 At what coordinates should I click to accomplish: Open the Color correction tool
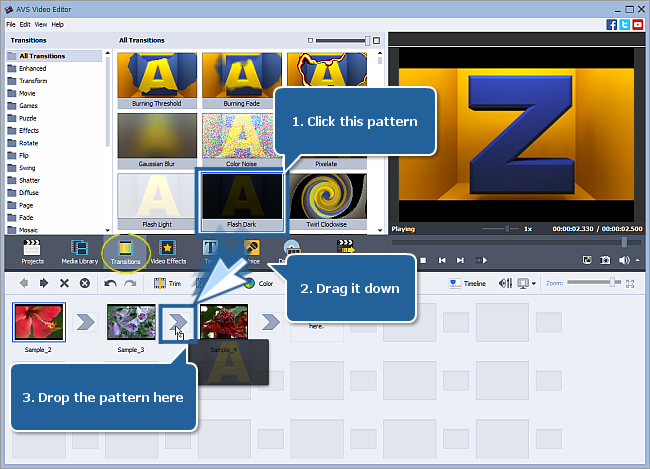coord(259,283)
